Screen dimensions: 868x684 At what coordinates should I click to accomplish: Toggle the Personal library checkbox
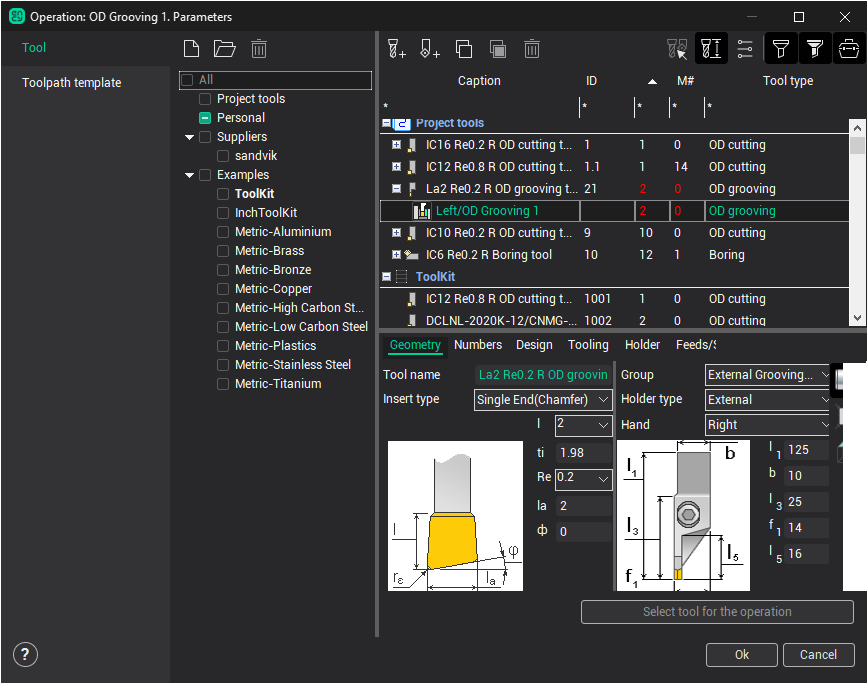205,118
